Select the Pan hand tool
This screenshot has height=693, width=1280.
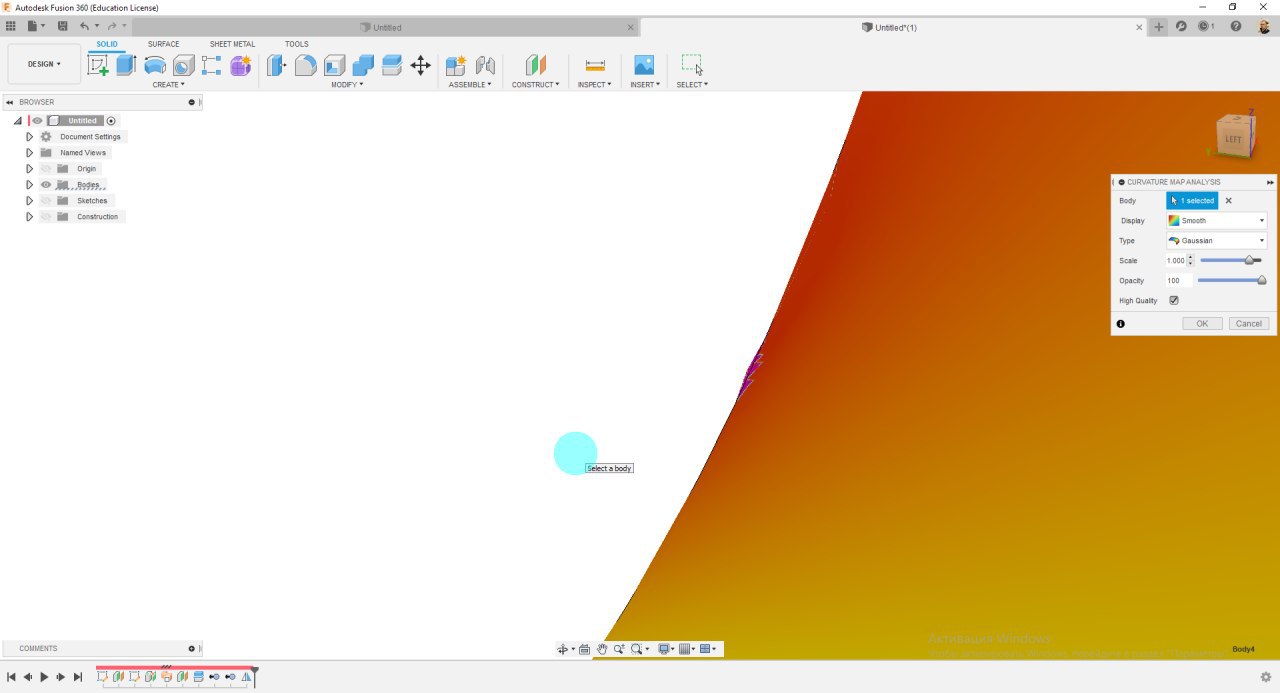(602, 649)
